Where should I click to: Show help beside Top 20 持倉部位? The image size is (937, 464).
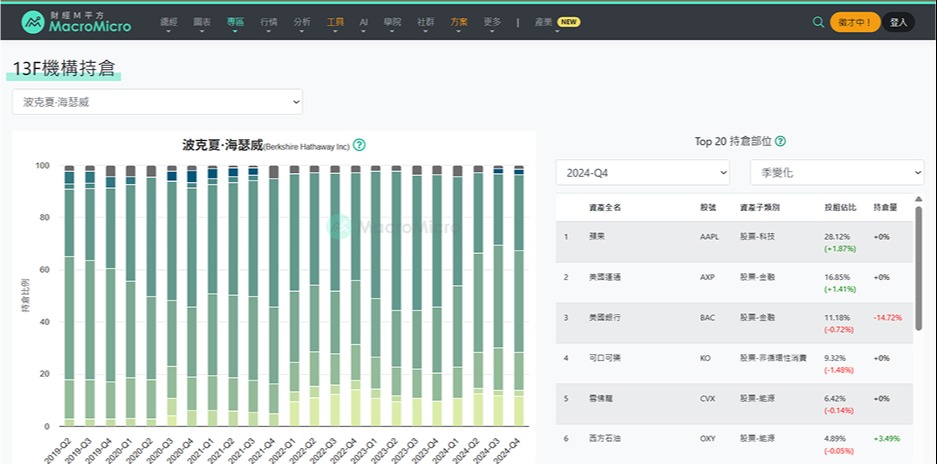[x=780, y=141]
